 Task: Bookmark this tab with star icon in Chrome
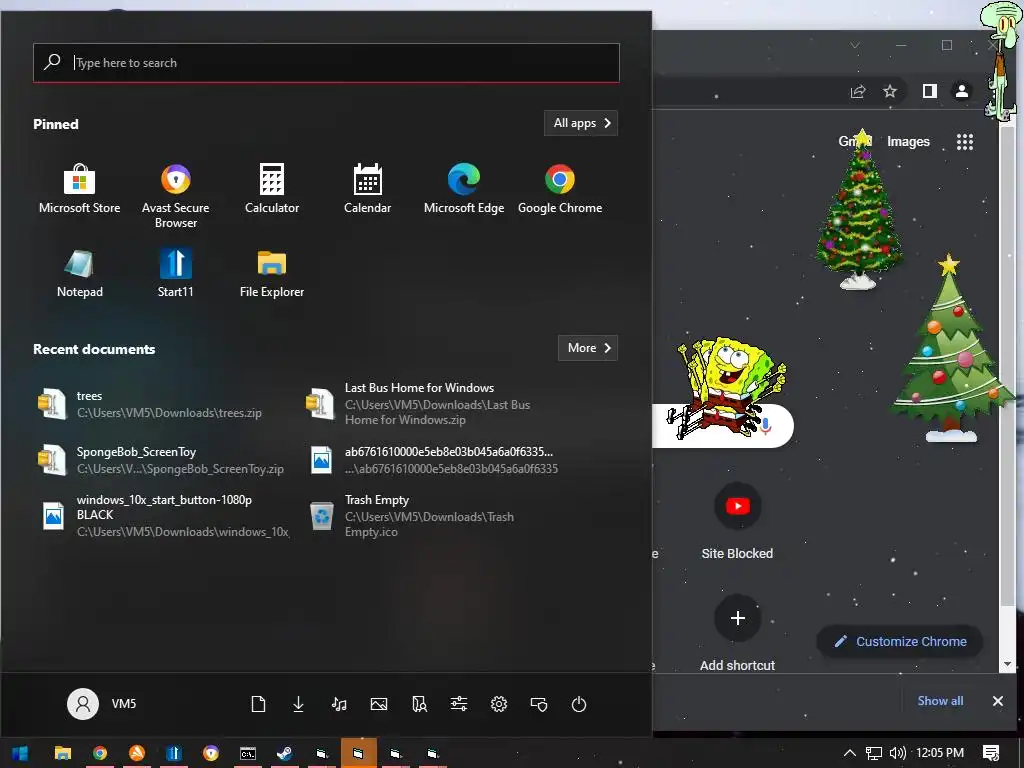coord(889,91)
